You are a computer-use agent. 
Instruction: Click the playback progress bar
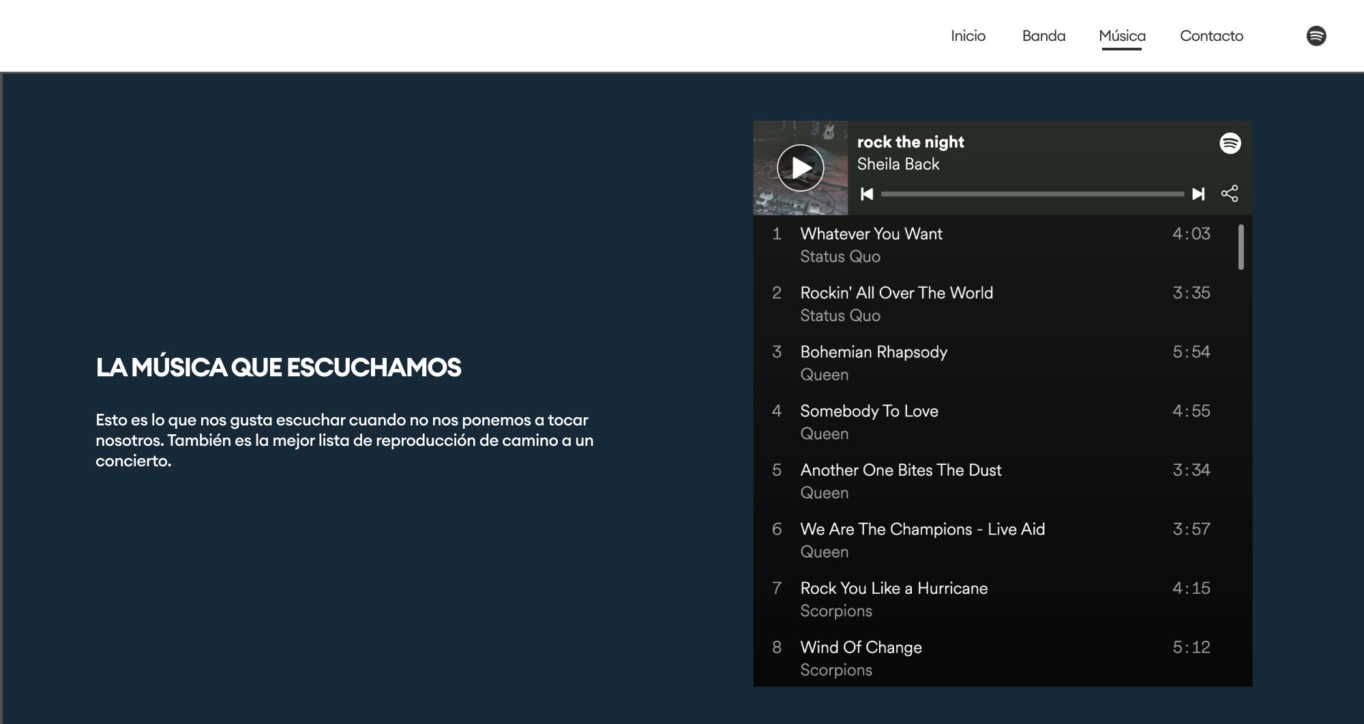coord(1030,193)
